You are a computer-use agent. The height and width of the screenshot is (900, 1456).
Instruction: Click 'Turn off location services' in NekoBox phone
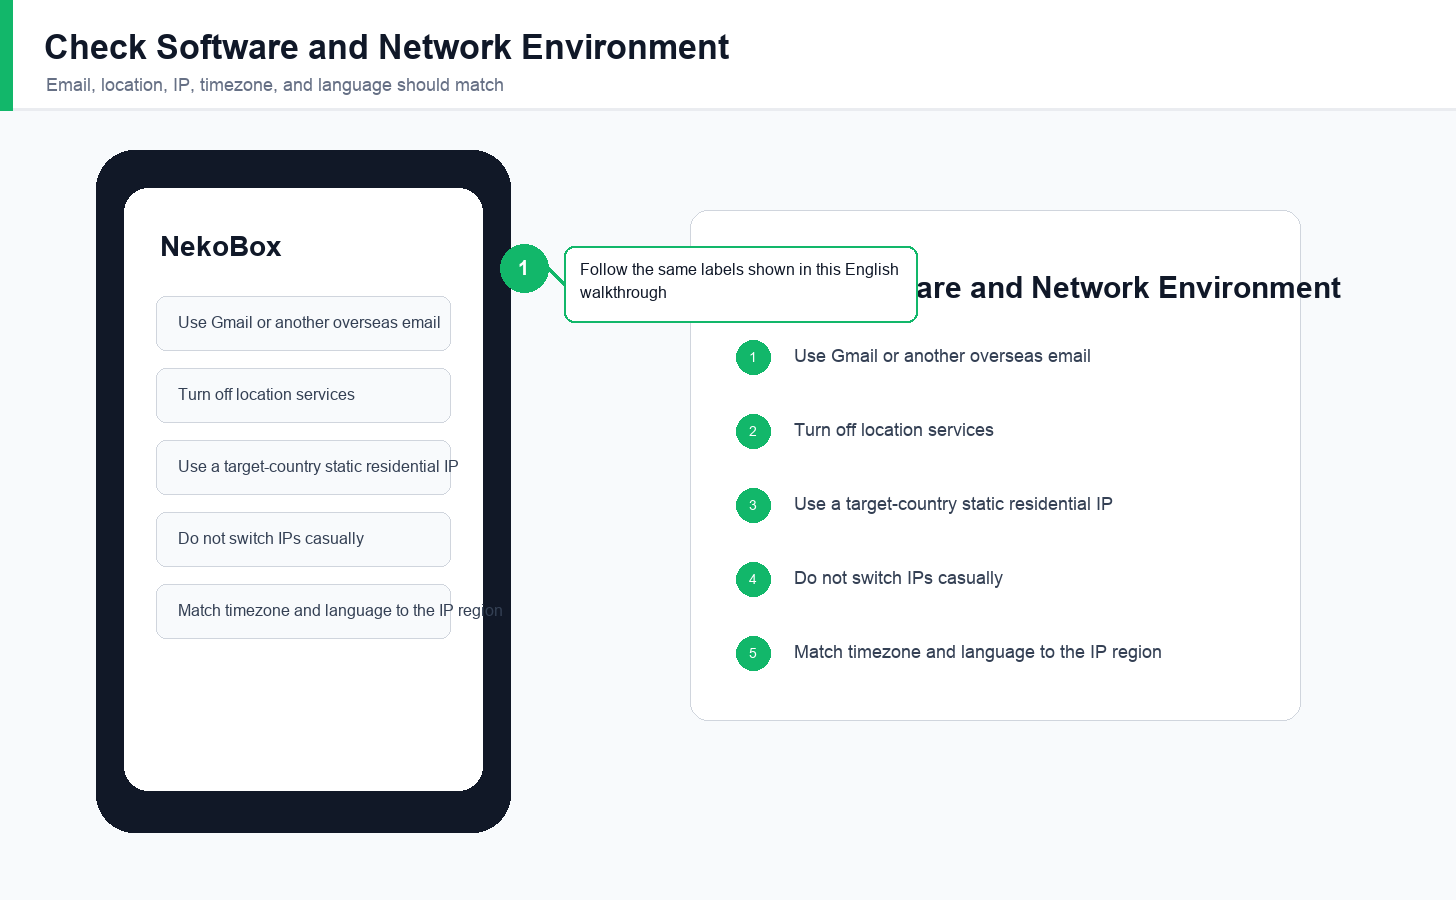point(303,395)
